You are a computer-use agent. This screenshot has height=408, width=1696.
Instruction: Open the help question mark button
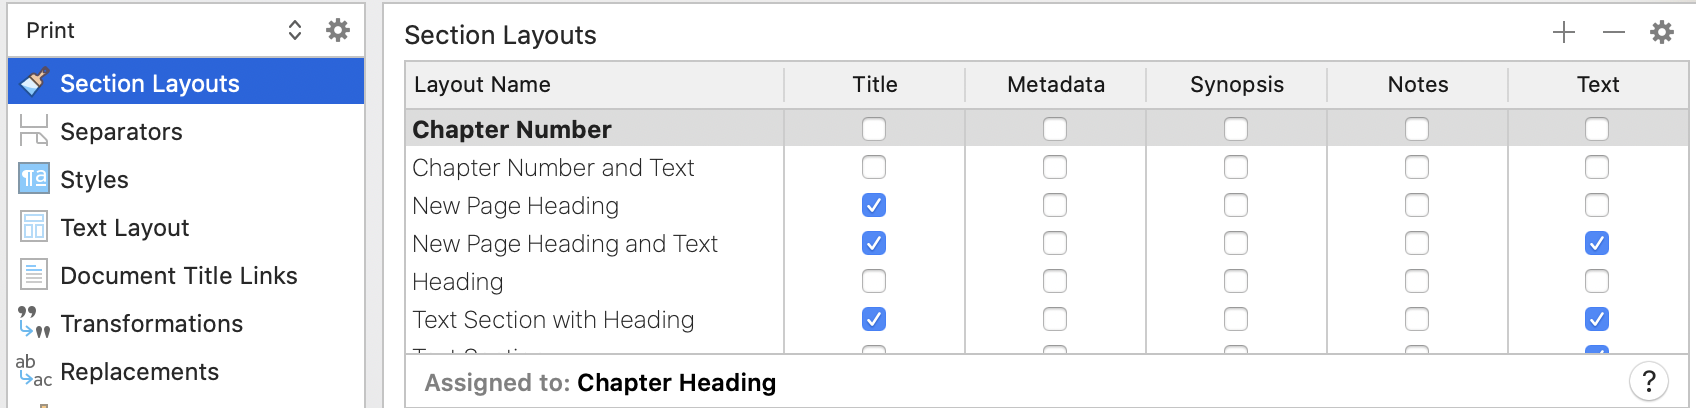pyautogui.click(x=1649, y=381)
